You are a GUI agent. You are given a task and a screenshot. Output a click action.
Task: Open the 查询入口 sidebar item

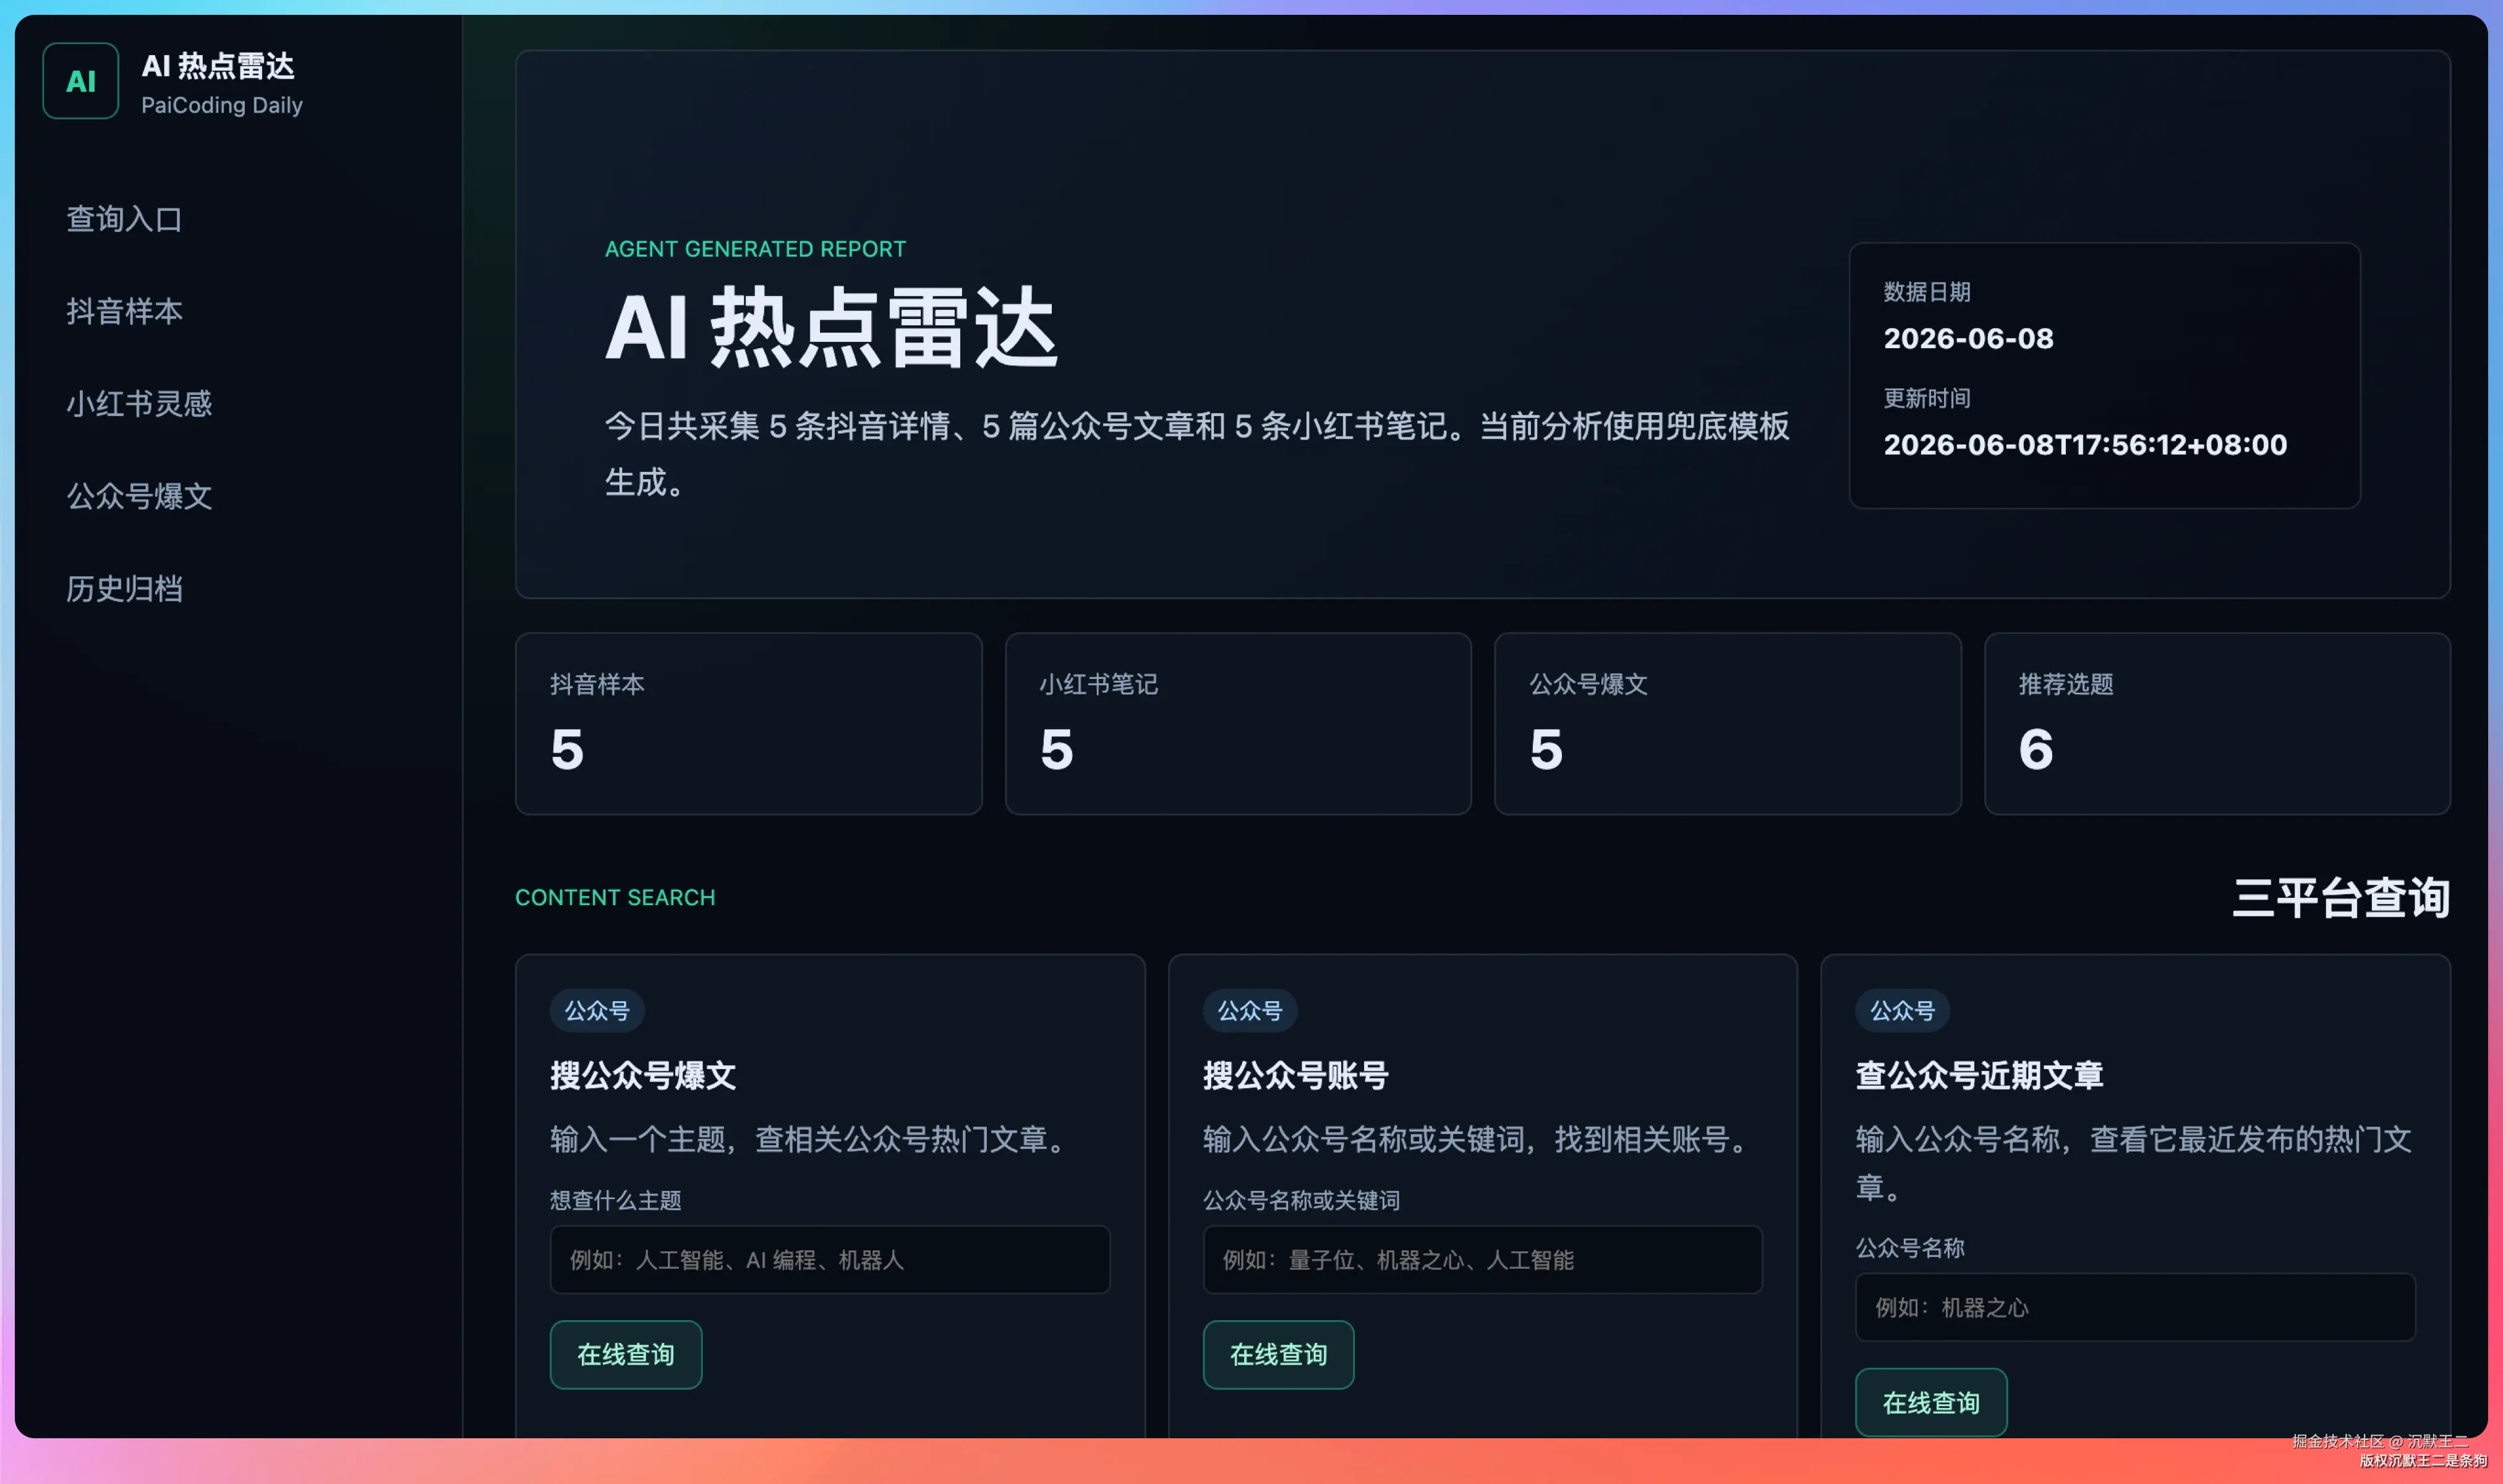pyautogui.click(x=124, y=219)
